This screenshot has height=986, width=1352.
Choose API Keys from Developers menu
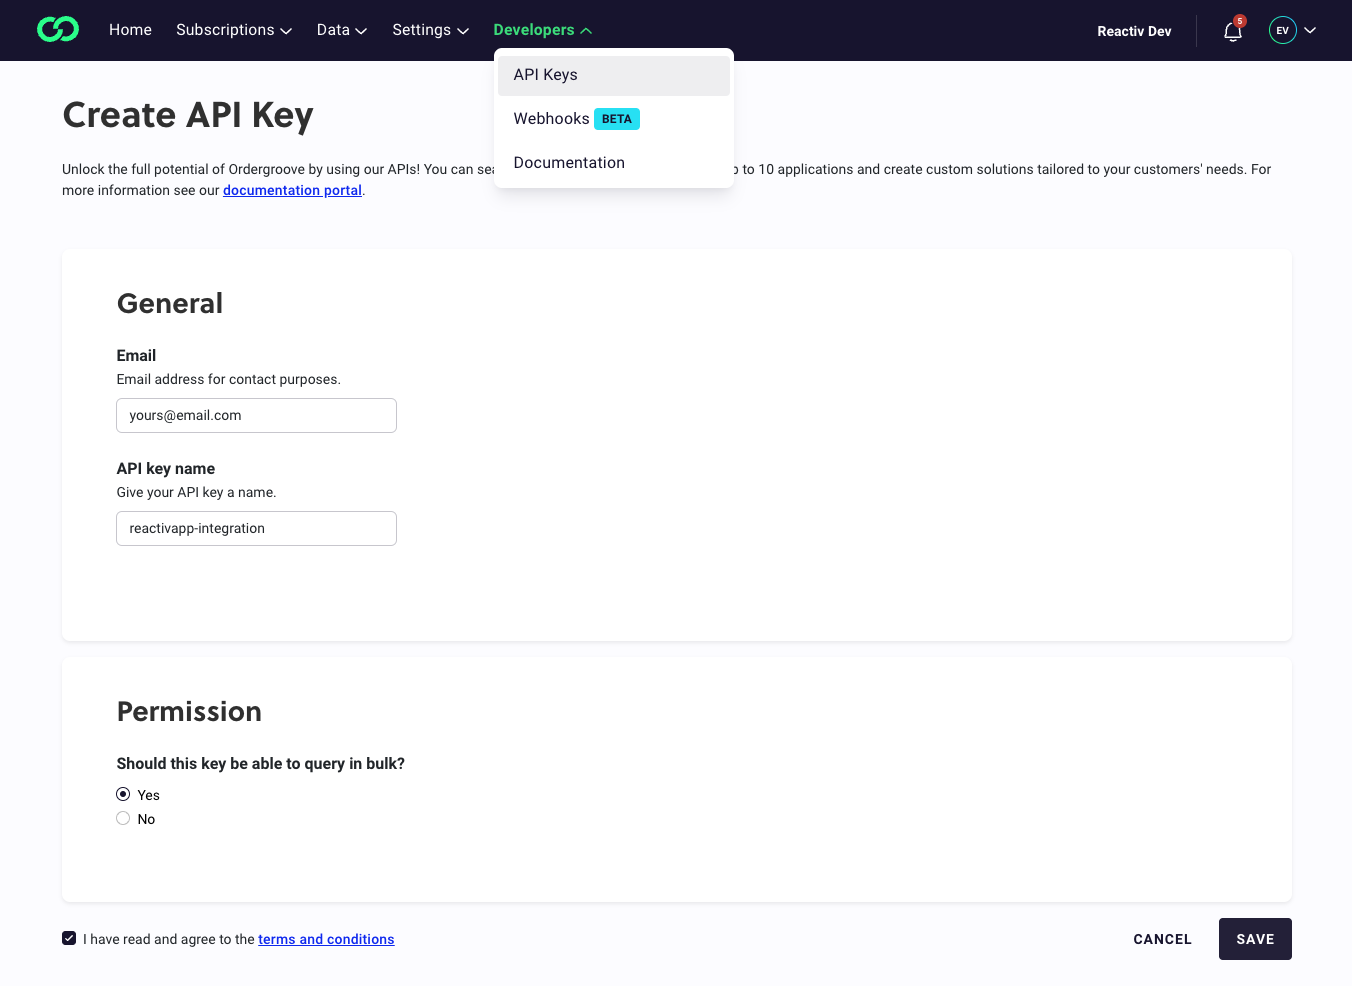546,75
